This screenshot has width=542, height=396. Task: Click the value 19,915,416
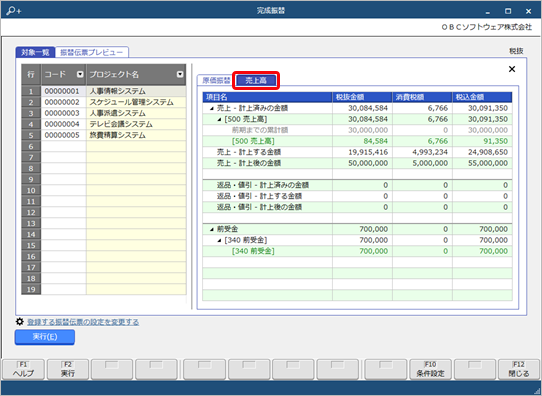368,152
